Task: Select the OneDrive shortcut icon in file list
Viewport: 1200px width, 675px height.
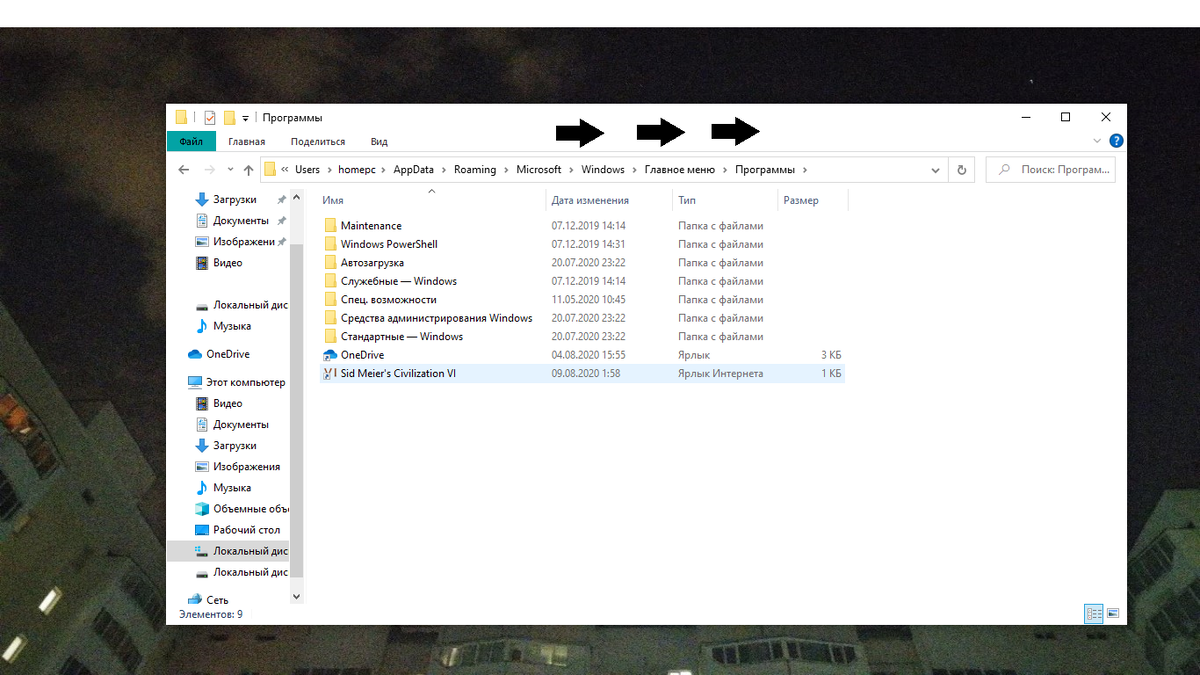Action: pos(331,355)
